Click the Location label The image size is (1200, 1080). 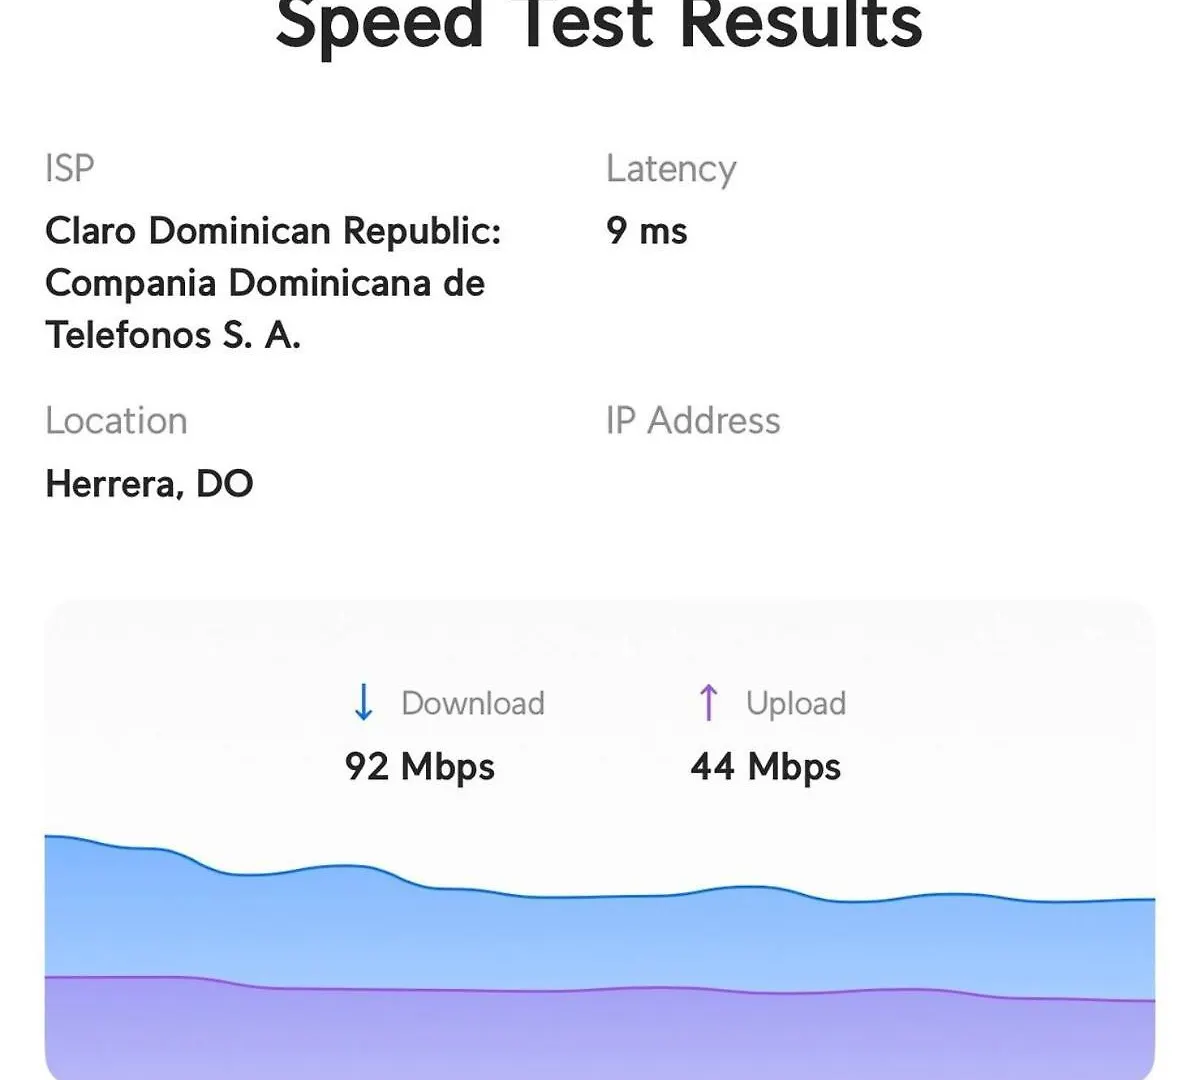click(x=116, y=421)
